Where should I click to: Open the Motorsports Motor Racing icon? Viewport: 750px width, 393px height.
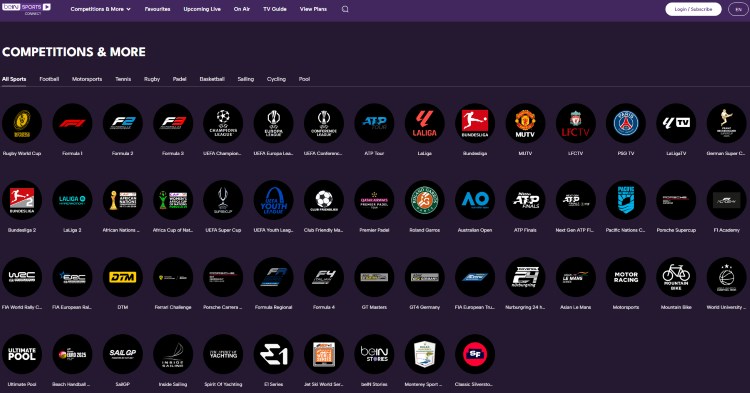pyautogui.click(x=626, y=277)
